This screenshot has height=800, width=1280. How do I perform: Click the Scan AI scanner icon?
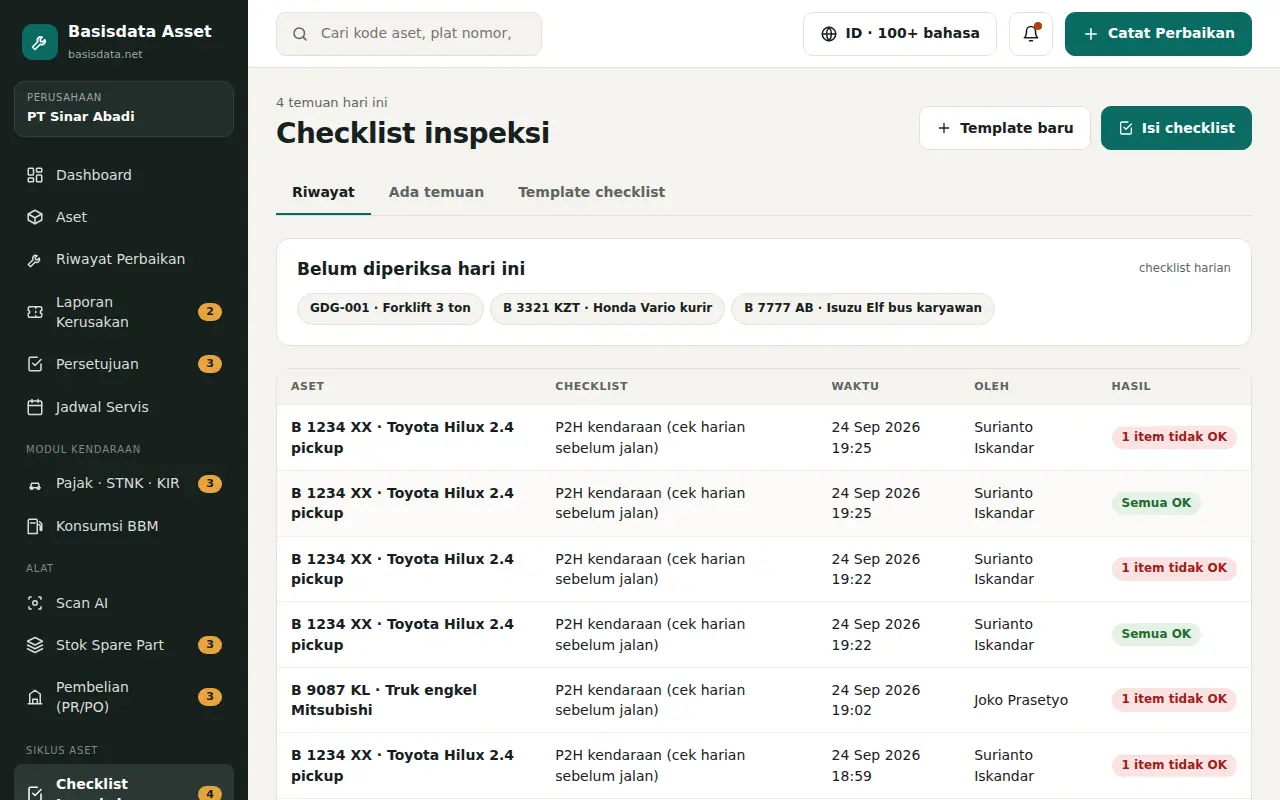pyautogui.click(x=35, y=603)
